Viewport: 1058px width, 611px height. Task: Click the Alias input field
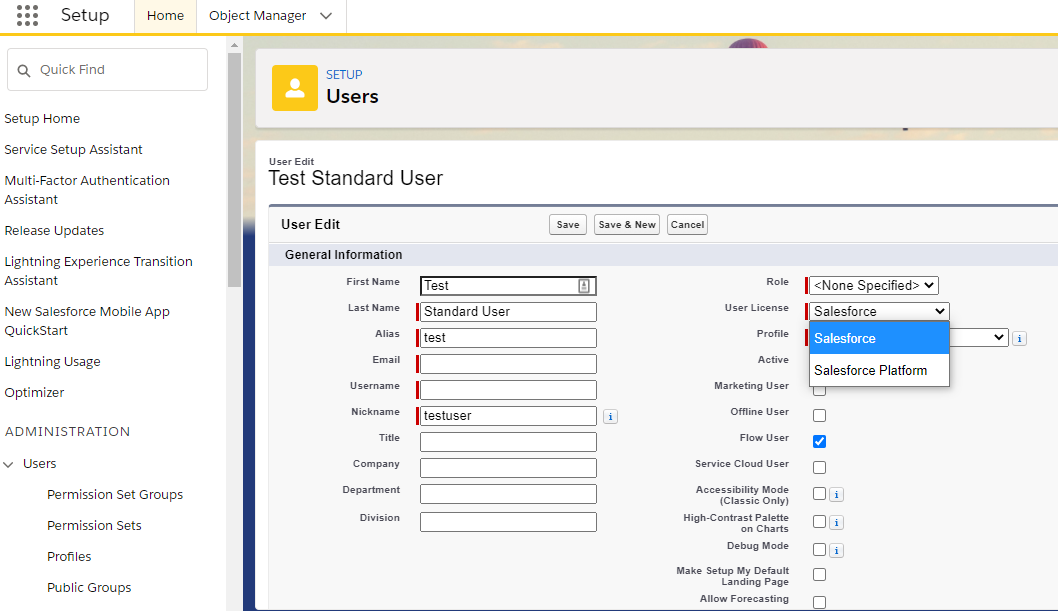[x=508, y=338]
